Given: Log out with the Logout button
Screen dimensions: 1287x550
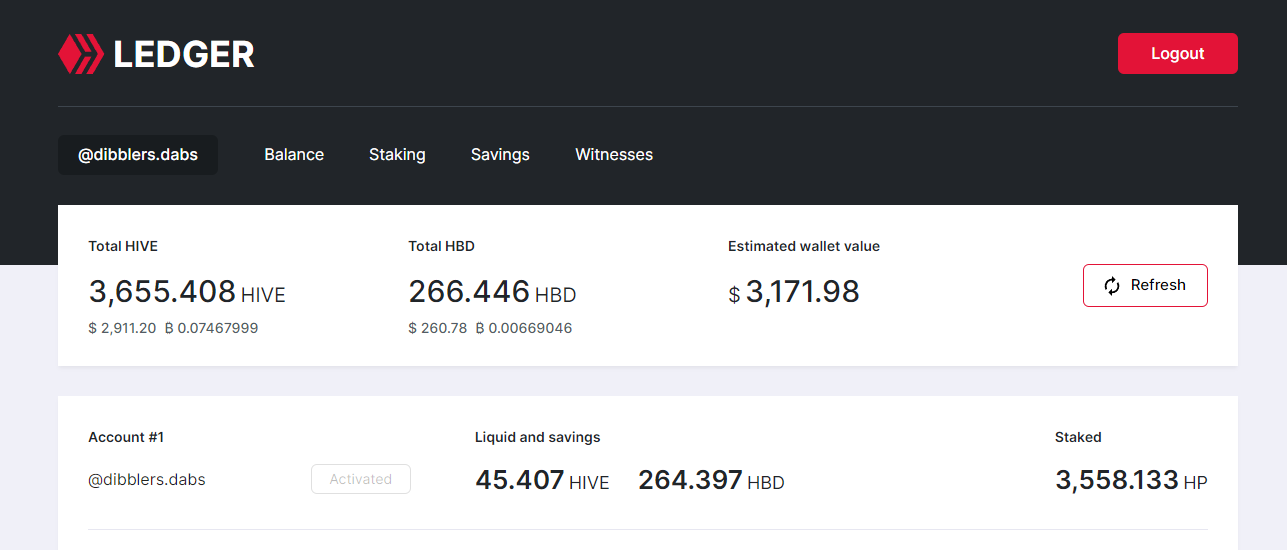Looking at the screenshot, I should click(x=1177, y=54).
